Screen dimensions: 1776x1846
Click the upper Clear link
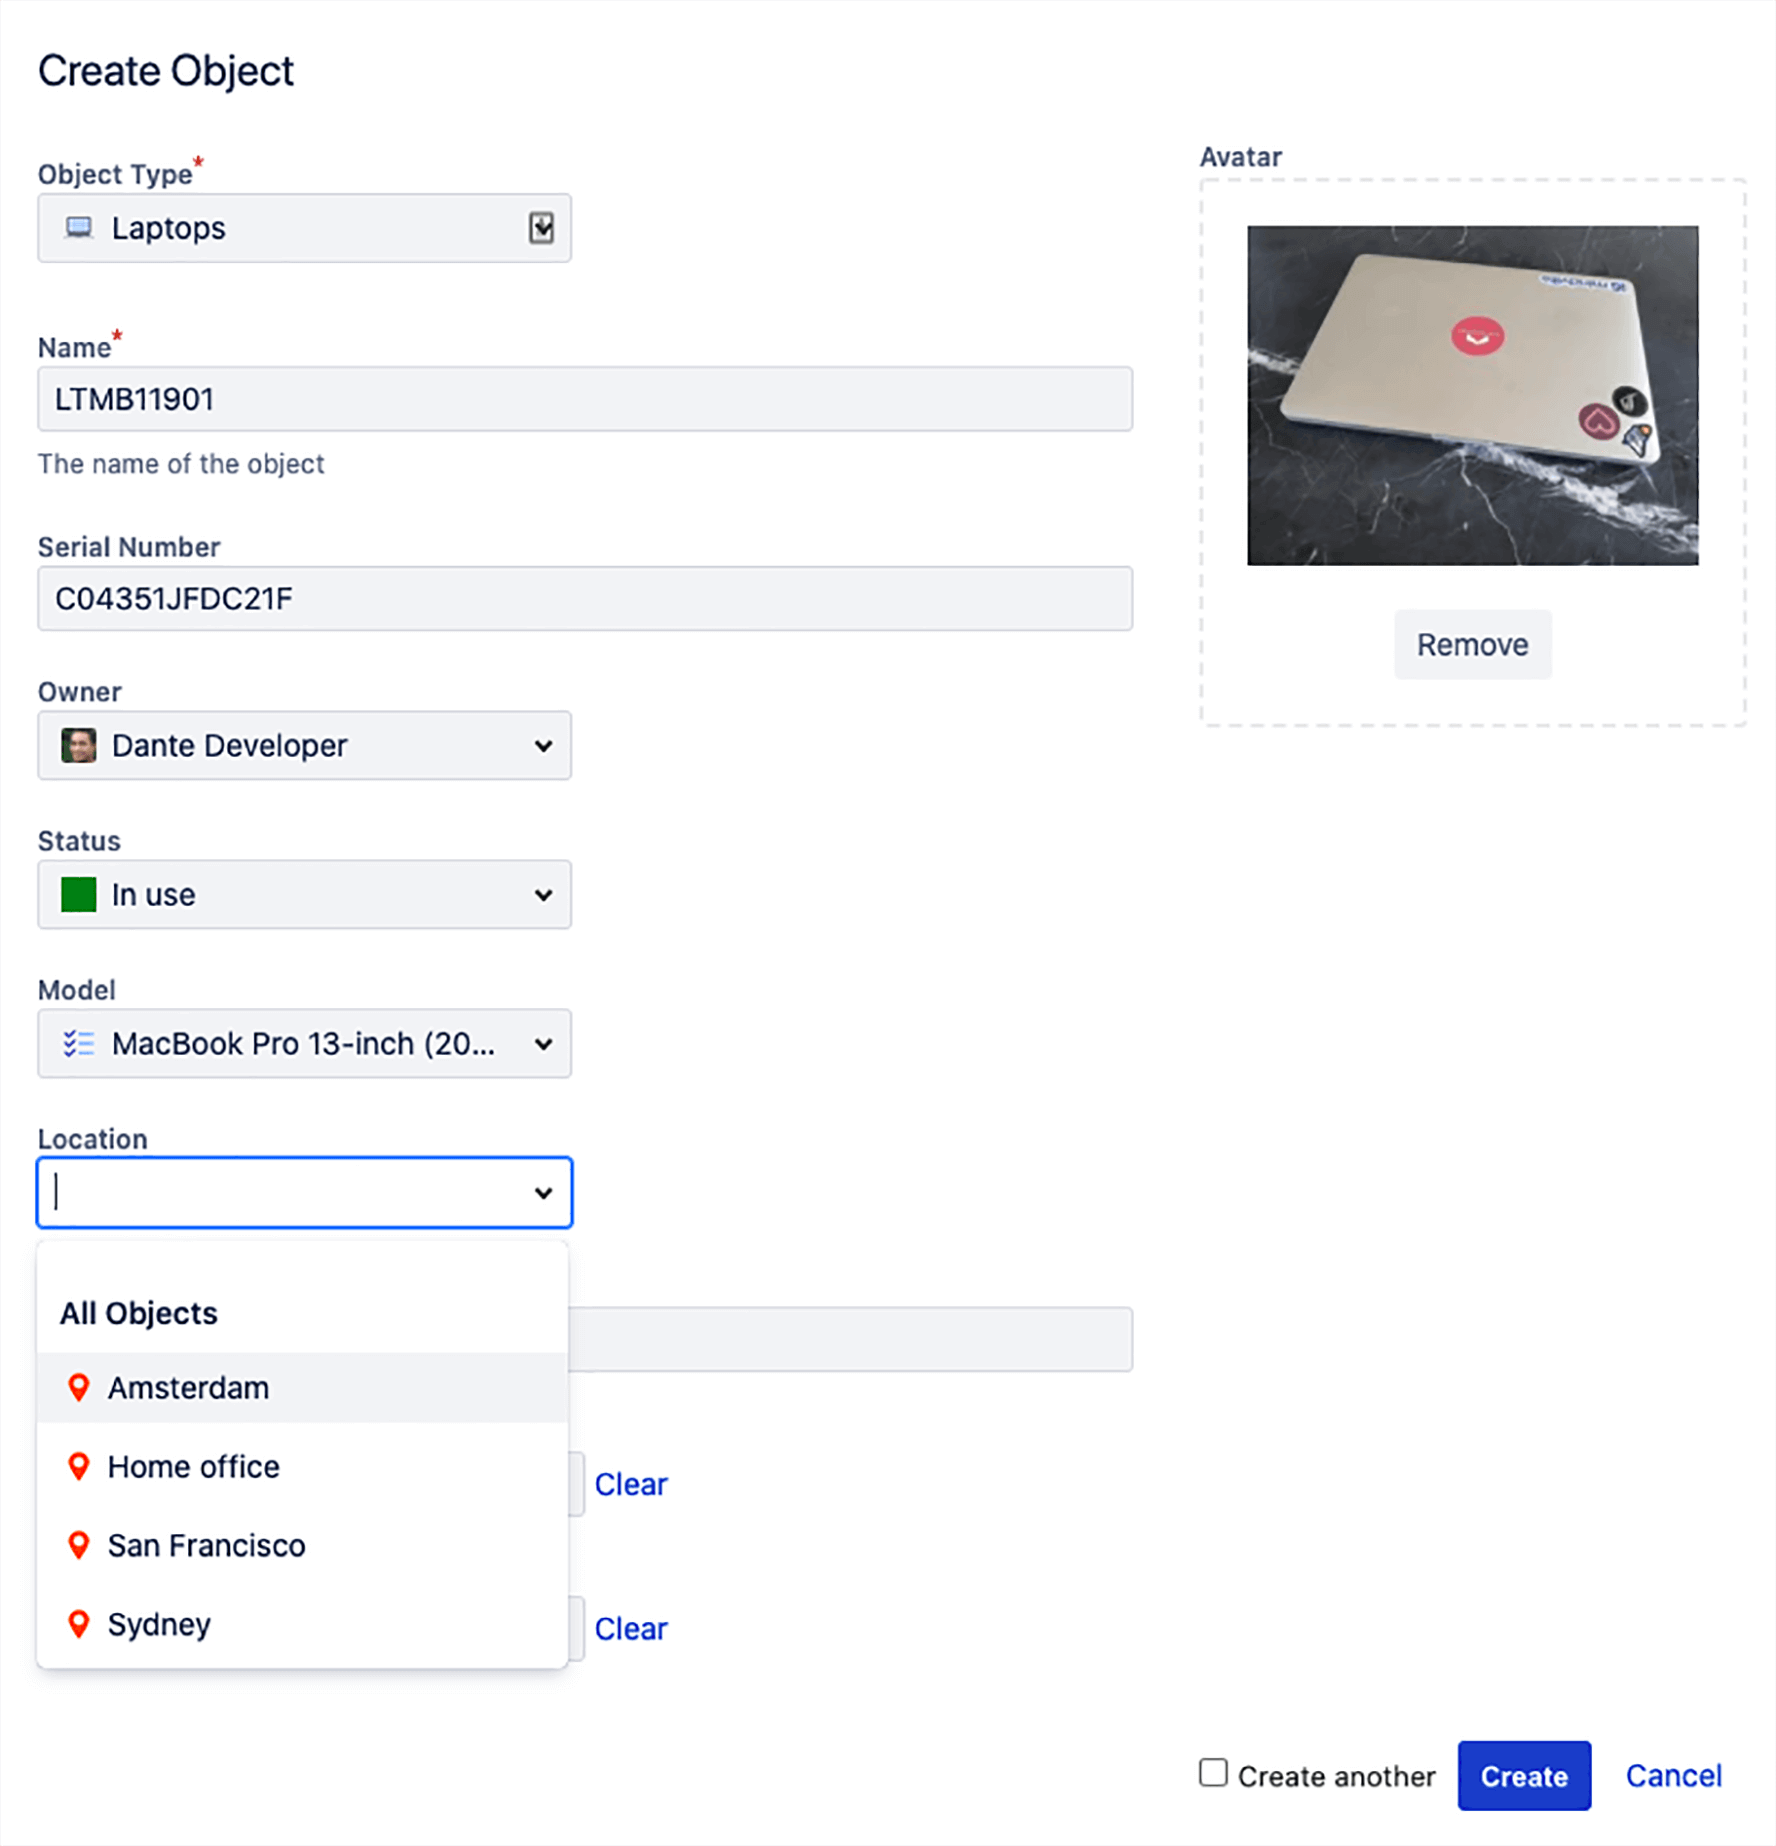(x=631, y=1484)
